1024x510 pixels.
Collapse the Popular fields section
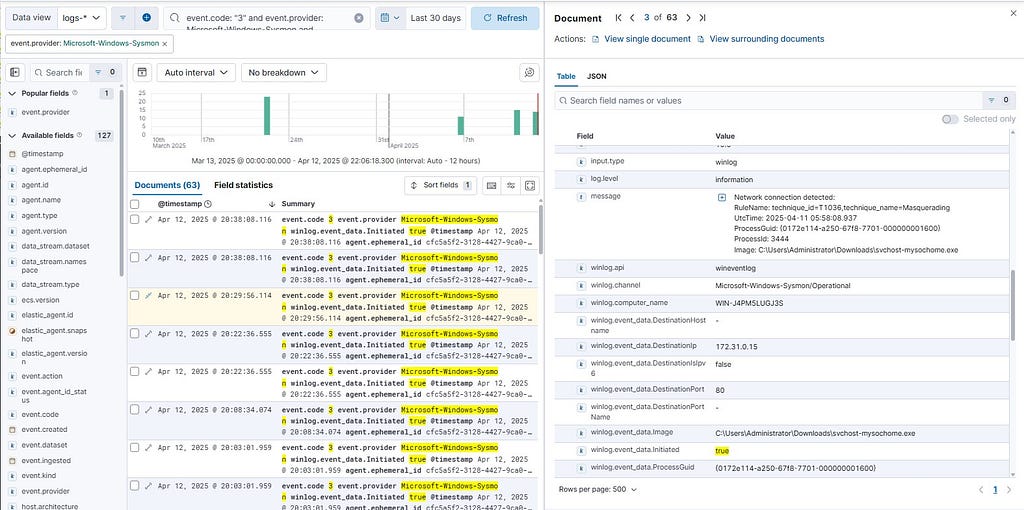coord(12,93)
